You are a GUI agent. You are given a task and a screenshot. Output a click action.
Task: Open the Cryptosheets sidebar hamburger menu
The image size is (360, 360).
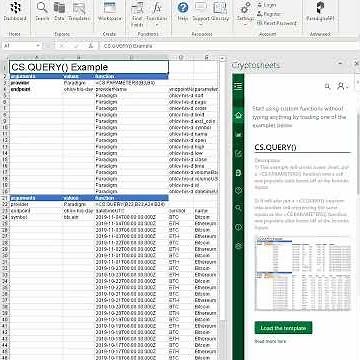[238, 86]
